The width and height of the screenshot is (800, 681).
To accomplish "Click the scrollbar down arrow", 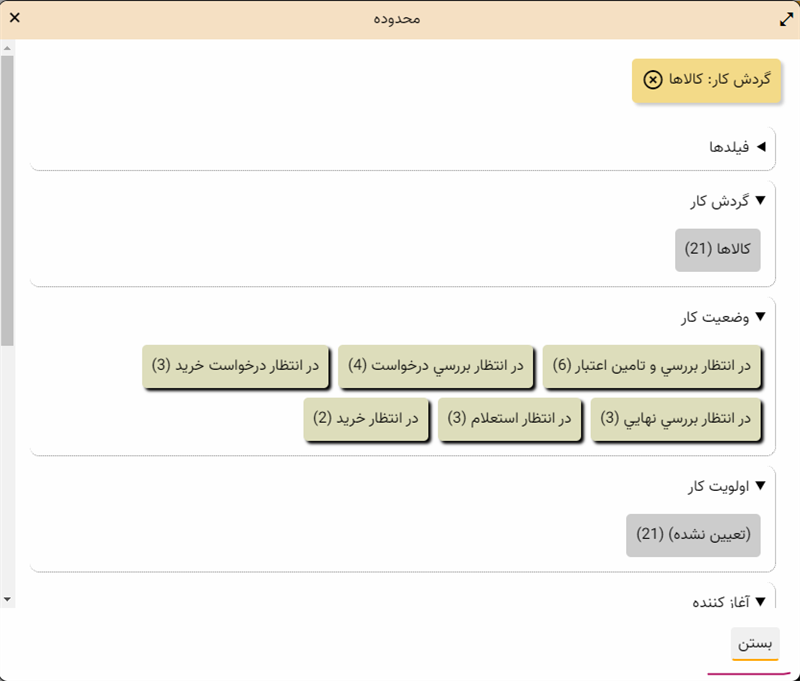I will pos(7,598).
